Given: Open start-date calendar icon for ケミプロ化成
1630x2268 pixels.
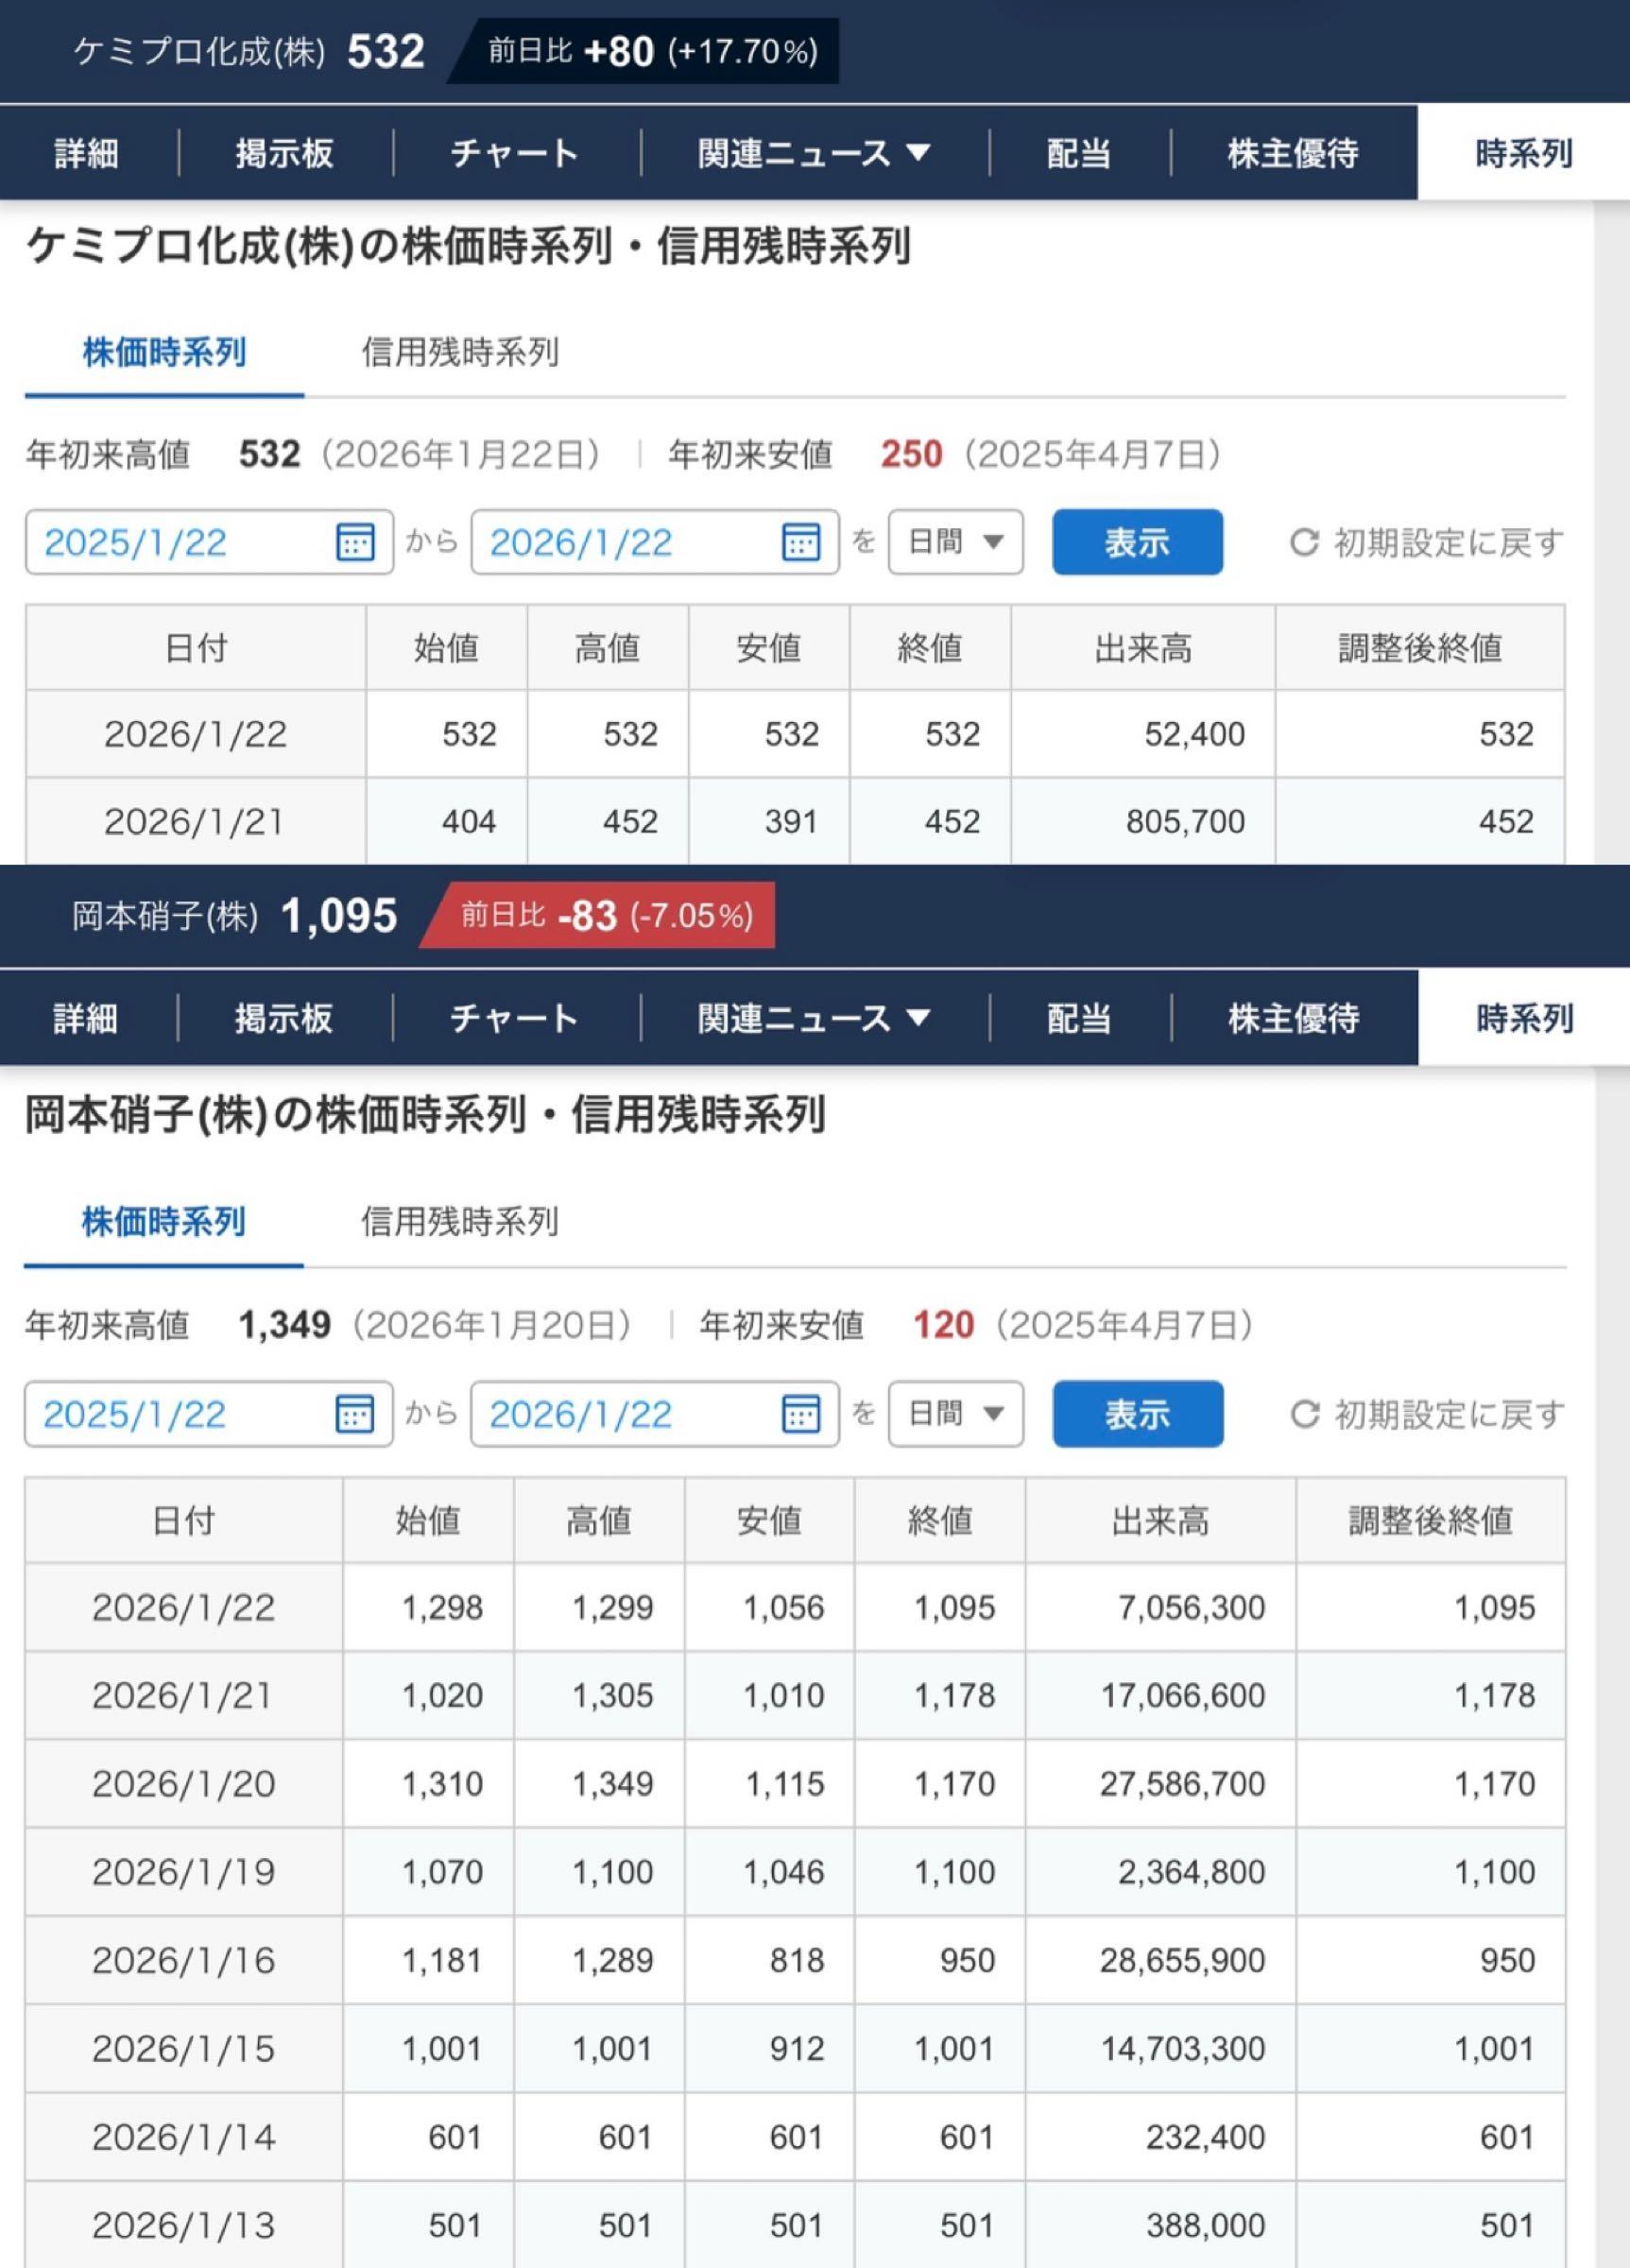Looking at the screenshot, I should [354, 542].
